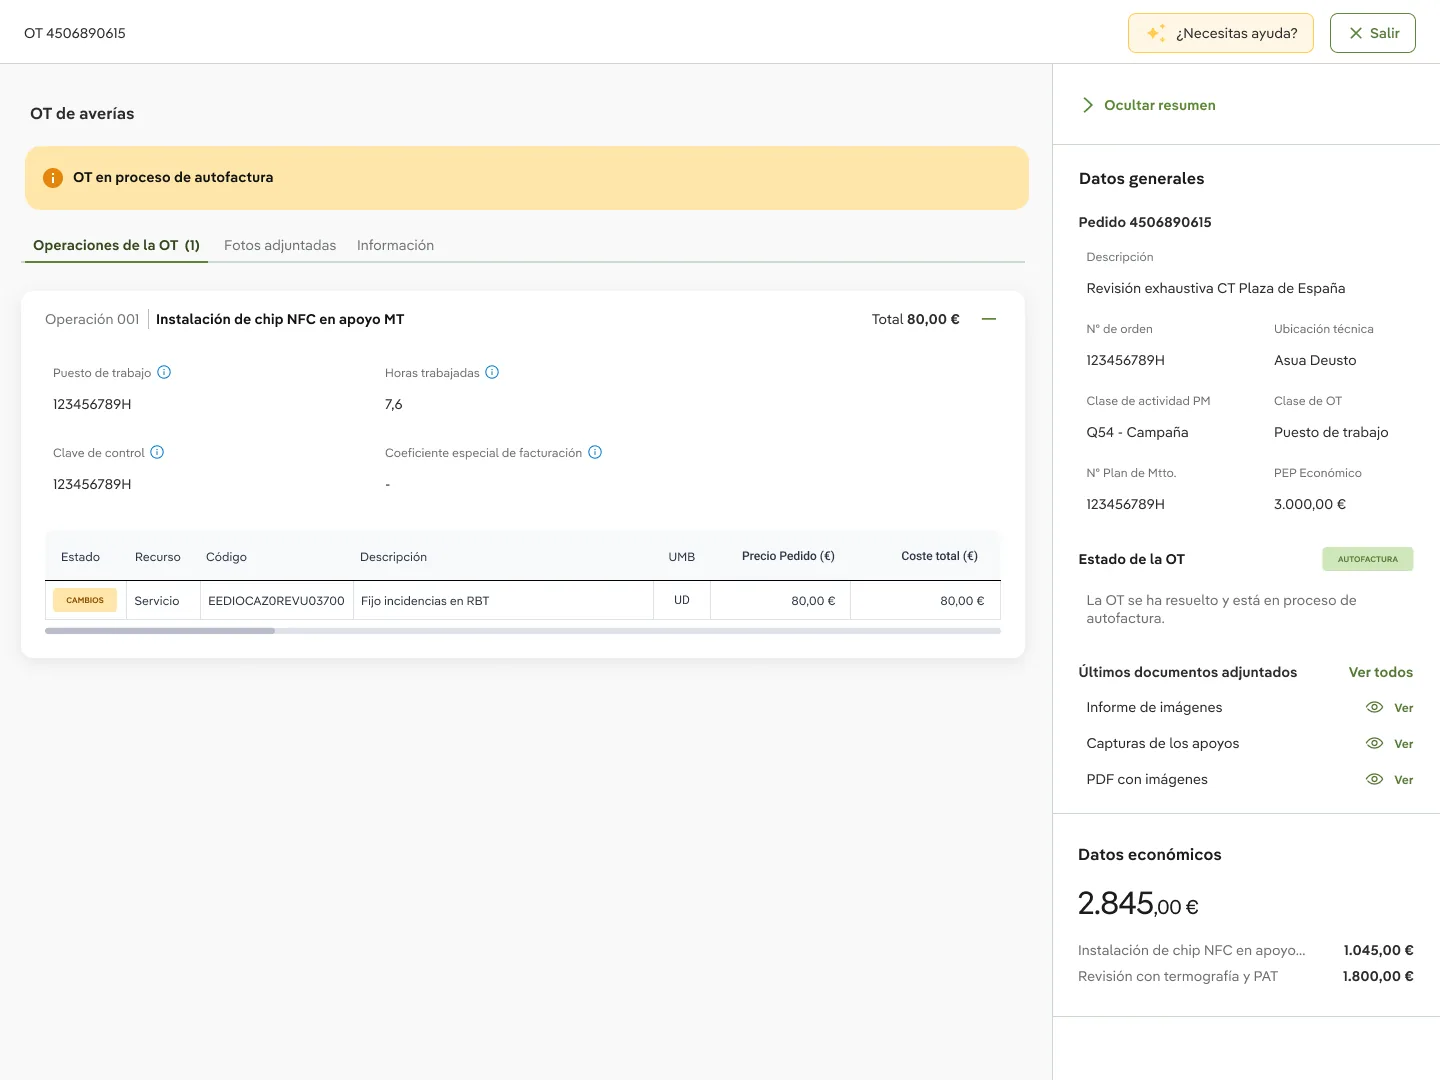Click the 'OT 4506890615' header title
This screenshot has width=1440, height=1080.
click(75, 33)
